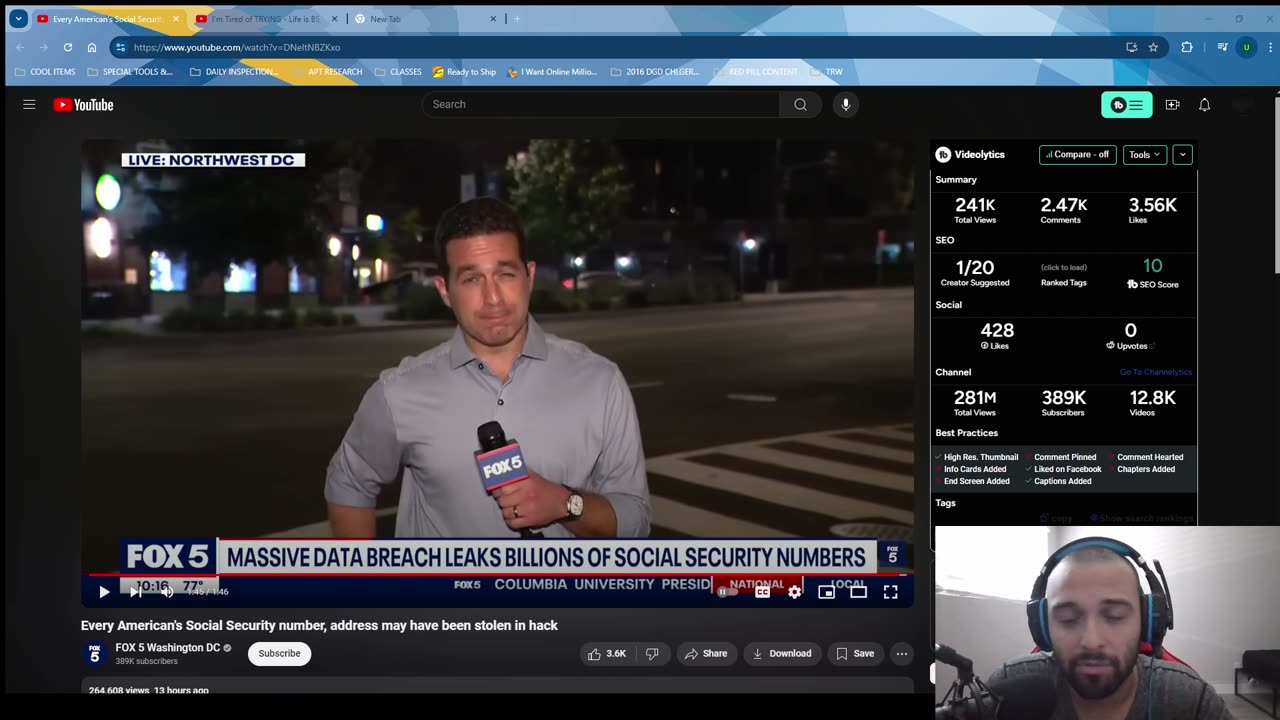Toggle autoplay switch in the player
This screenshot has height=720, width=1280.
[728, 592]
